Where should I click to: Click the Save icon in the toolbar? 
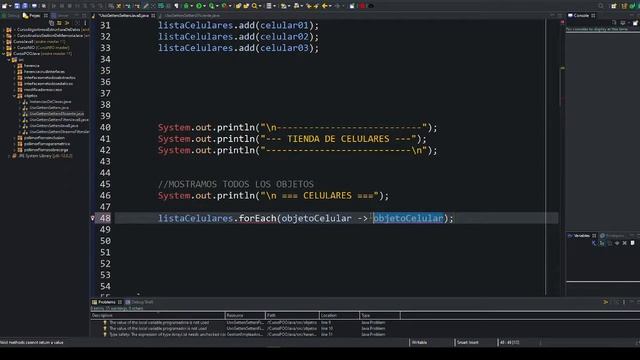(17, 6)
